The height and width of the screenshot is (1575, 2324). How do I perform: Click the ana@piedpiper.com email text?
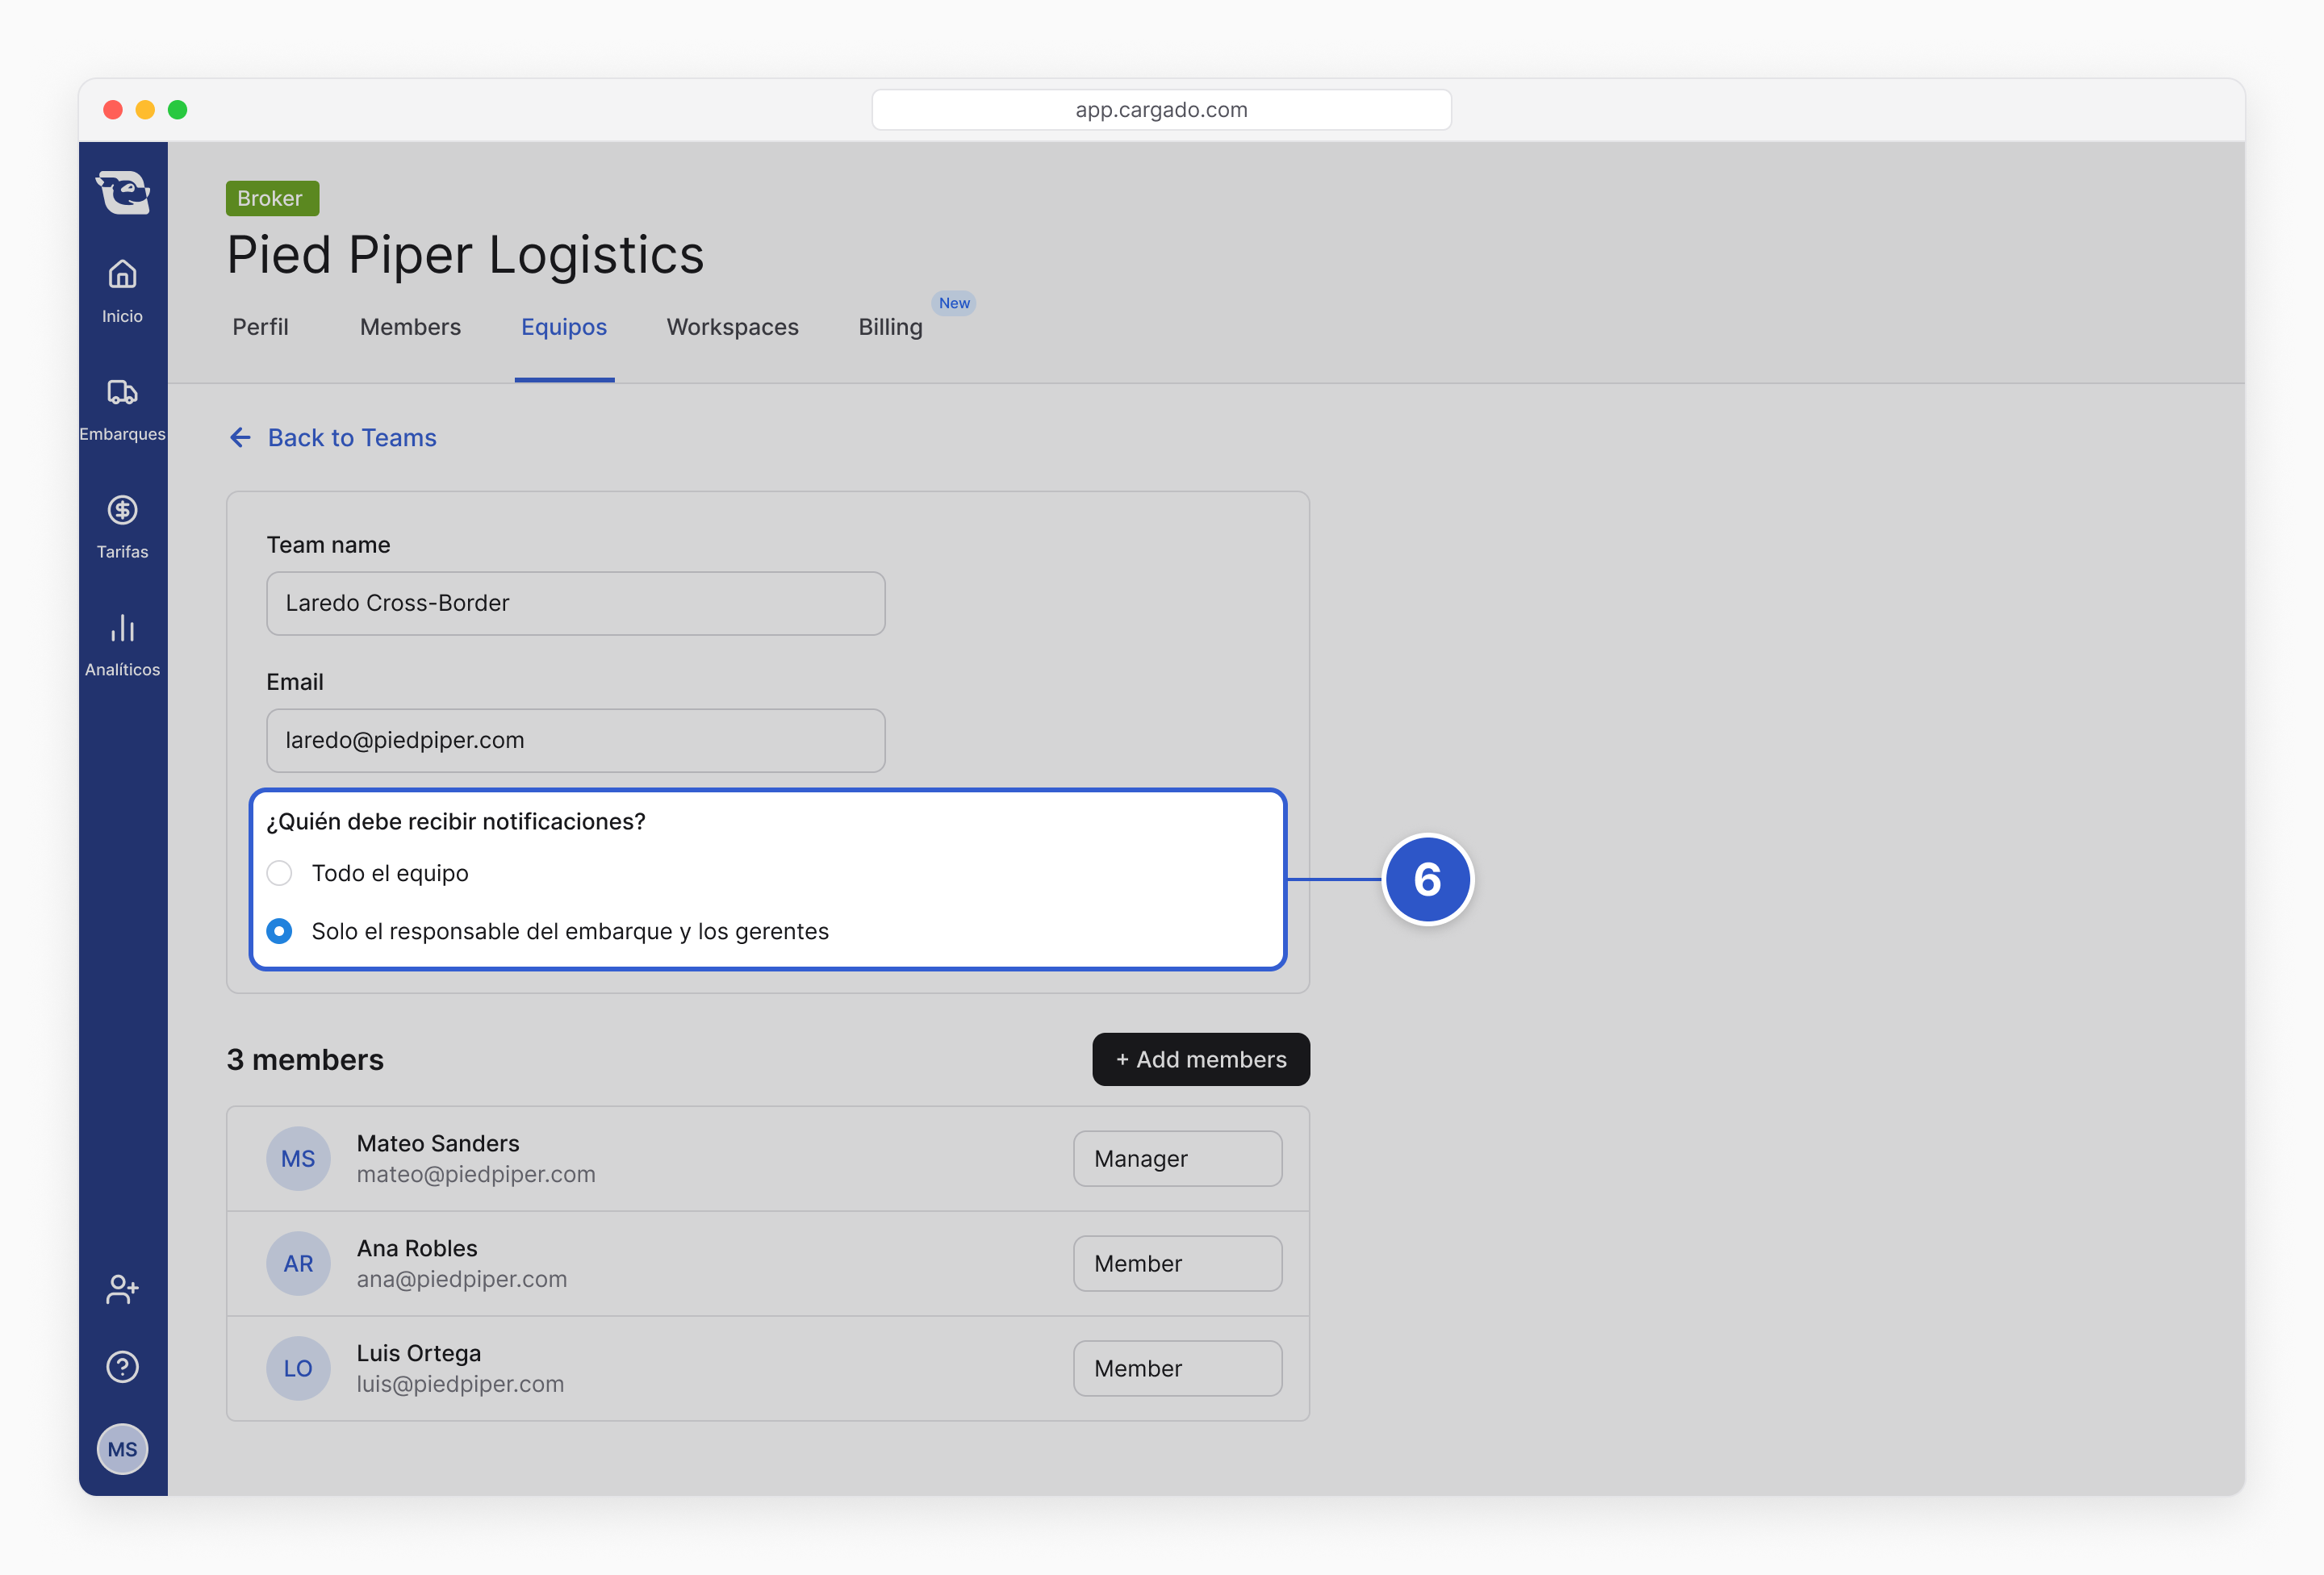pos(462,1279)
